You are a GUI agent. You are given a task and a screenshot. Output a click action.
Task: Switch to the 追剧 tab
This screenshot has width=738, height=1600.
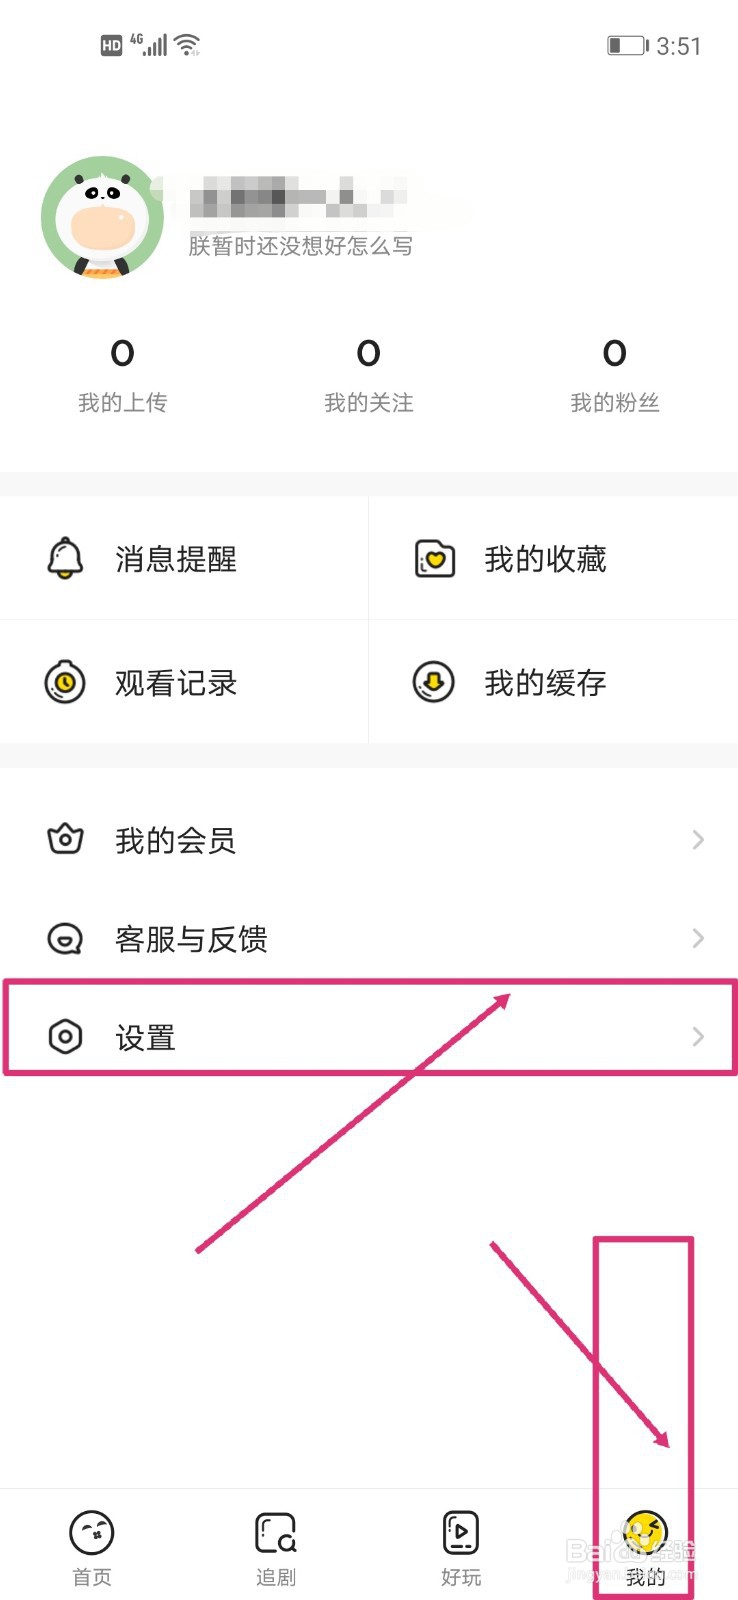[276, 1546]
